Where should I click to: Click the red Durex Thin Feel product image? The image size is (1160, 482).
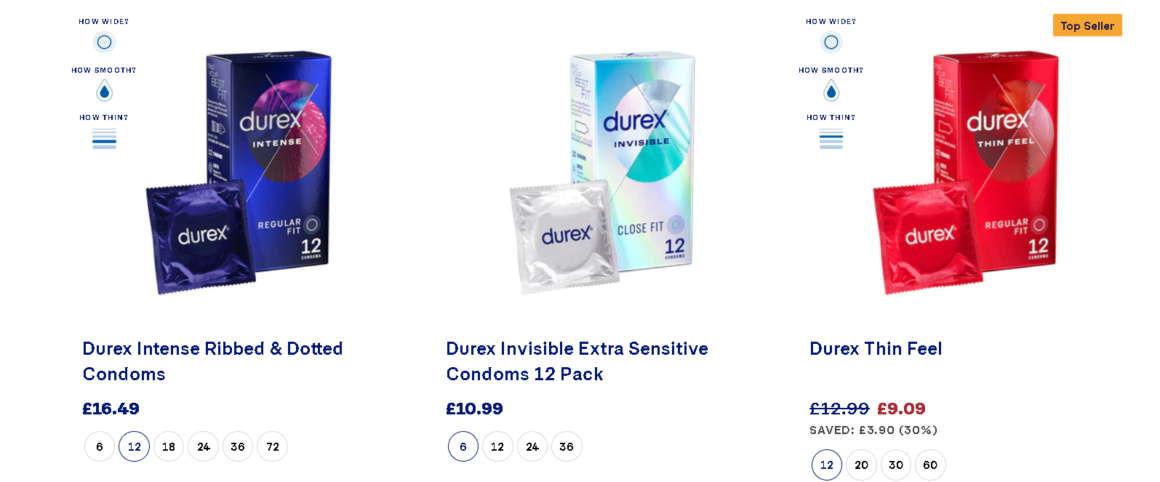966,172
